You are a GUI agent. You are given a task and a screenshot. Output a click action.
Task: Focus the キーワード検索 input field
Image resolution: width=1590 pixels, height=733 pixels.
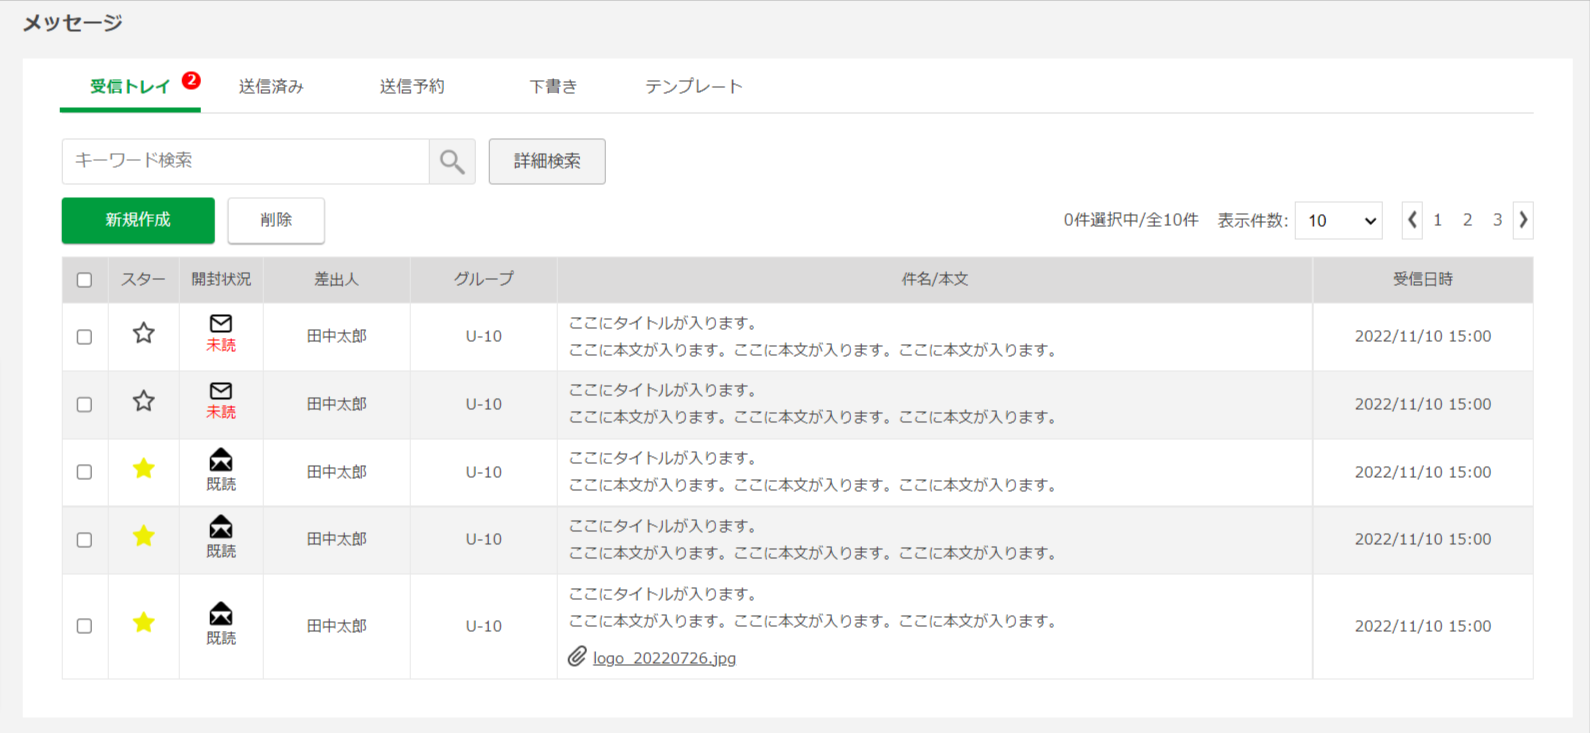(x=246, y=161)
